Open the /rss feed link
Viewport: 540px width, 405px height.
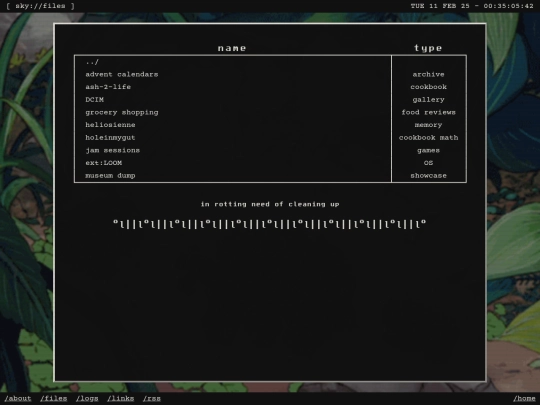click(x=152, y=398)
